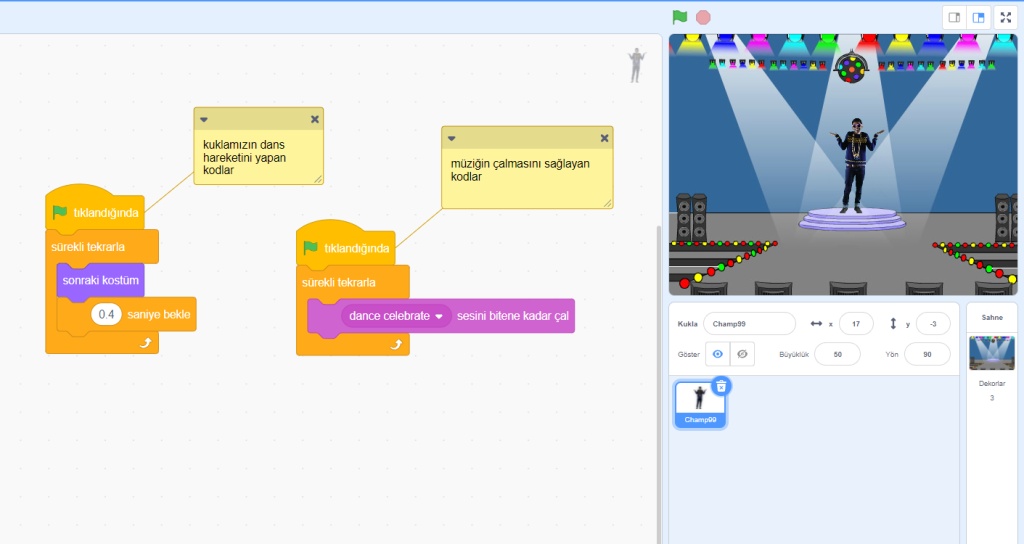Click the Sahne stage panel label

click(x=992, y=317)
